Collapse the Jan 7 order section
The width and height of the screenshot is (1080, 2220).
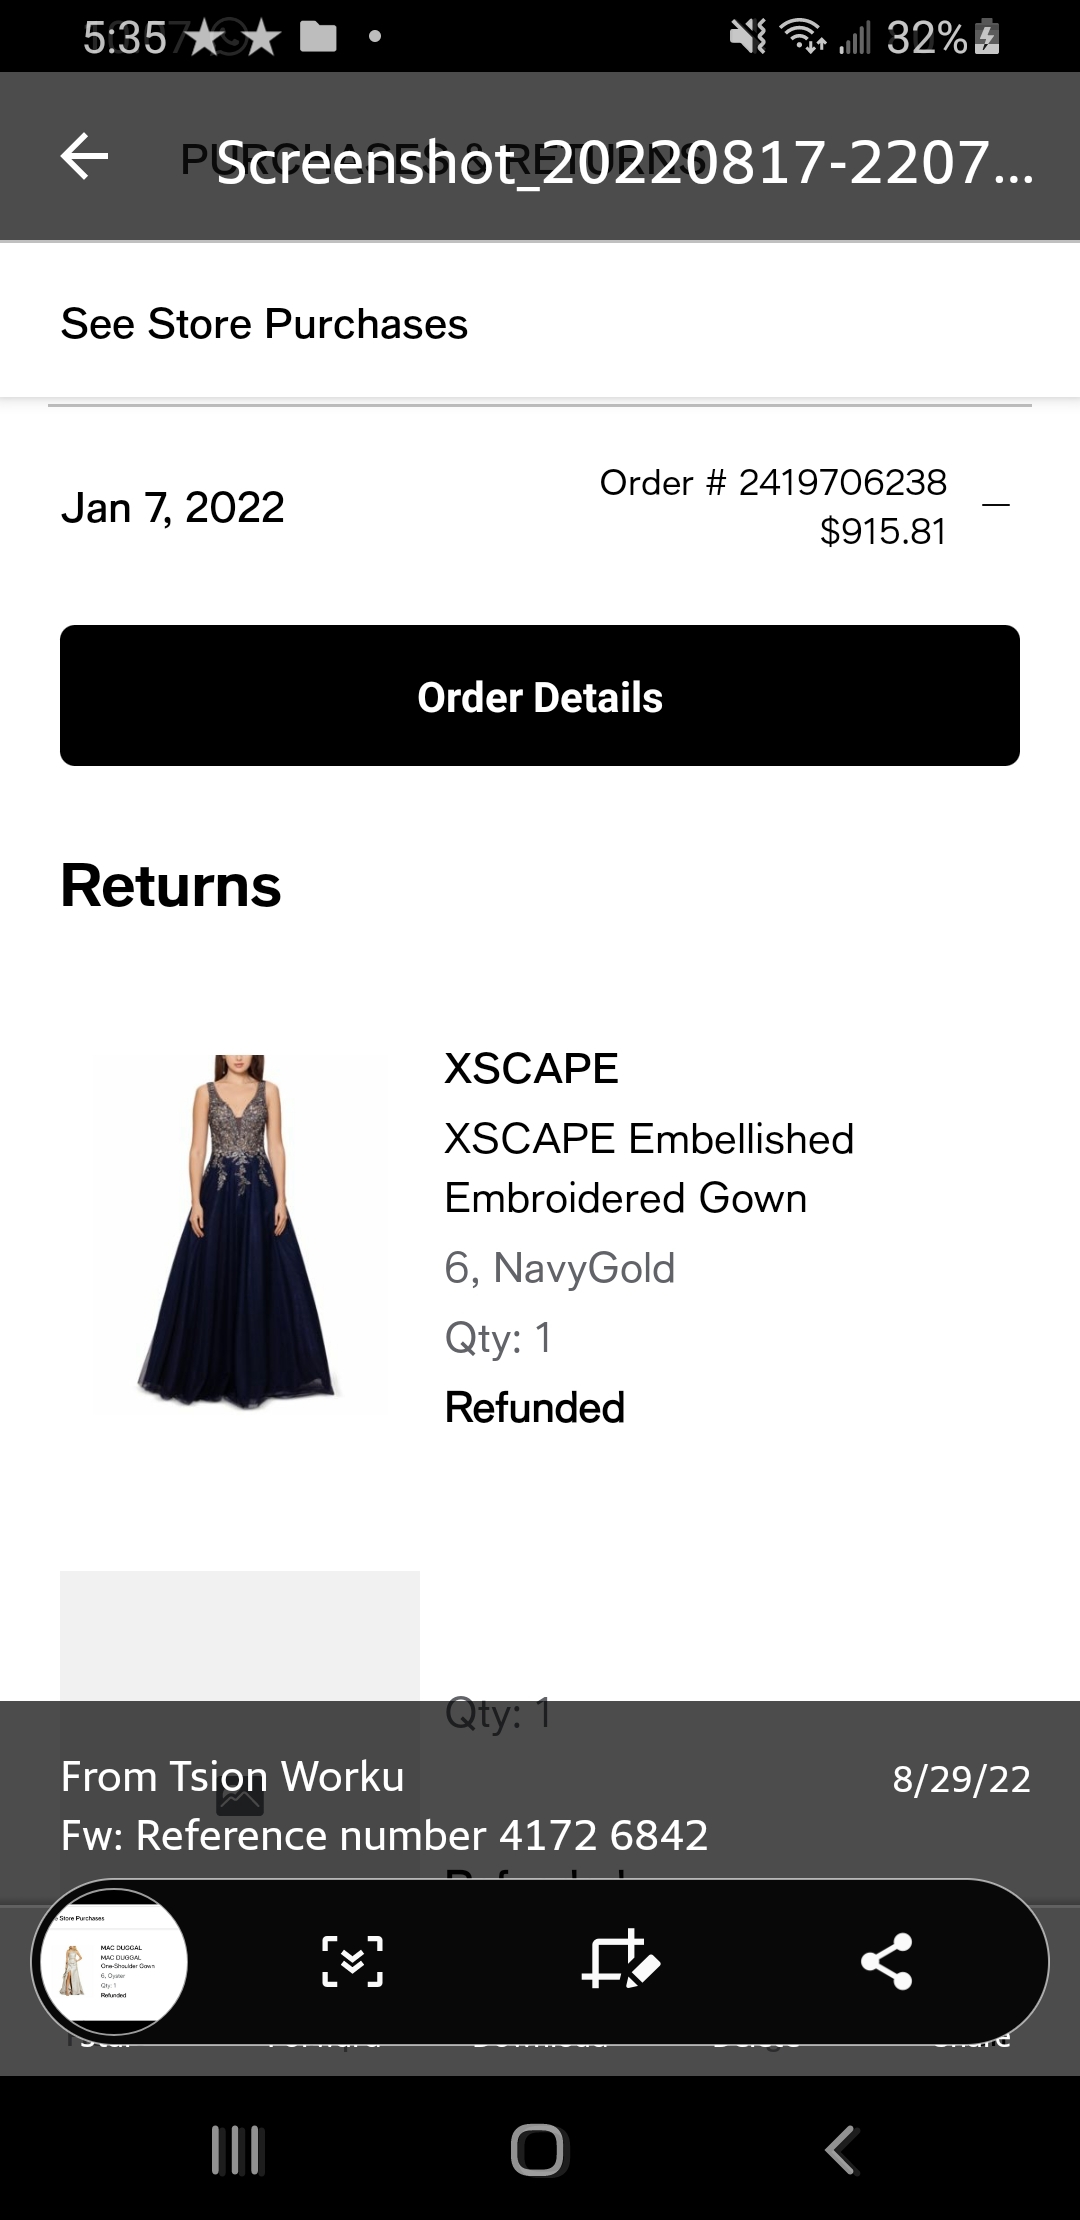pos(996,506)
